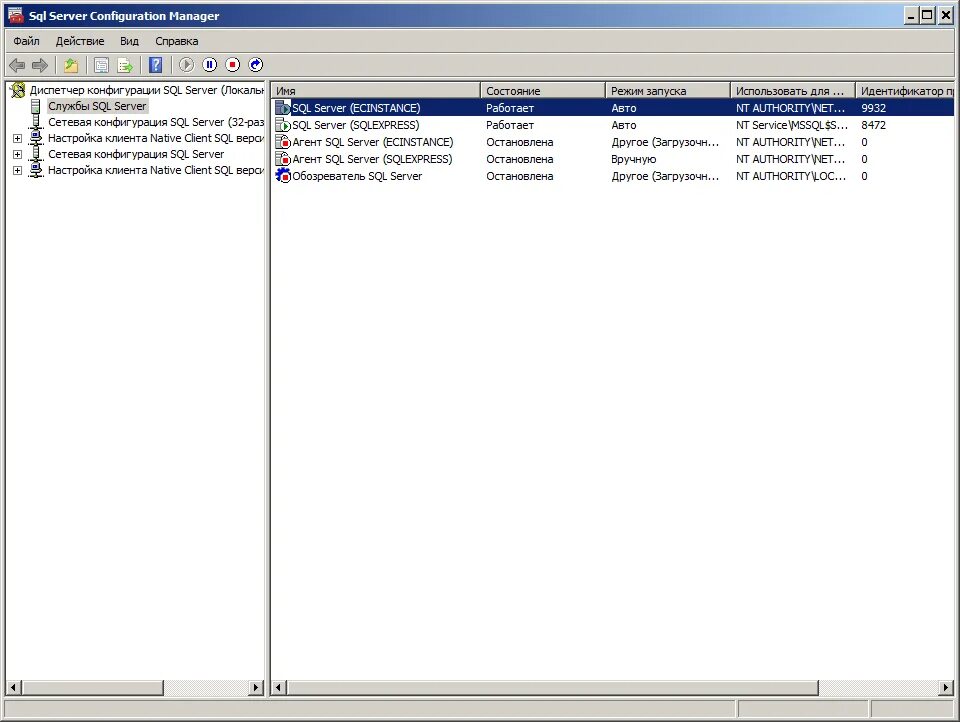Open the Вид menu
The image size is (960, 722).
tap(129, 41)
